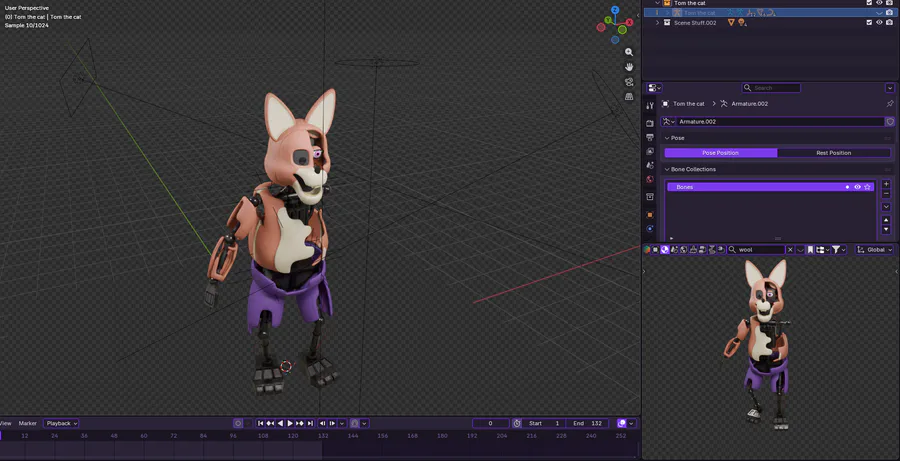Open the Marker menu in timeline
The height and width of the screenshot is (461, 900).
coord(28,423)
